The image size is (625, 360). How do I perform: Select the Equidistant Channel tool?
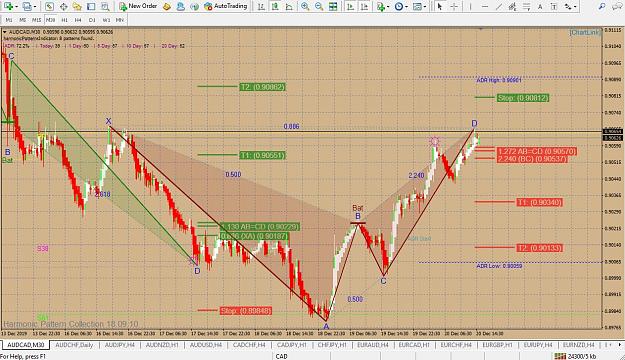coord(513,6)
